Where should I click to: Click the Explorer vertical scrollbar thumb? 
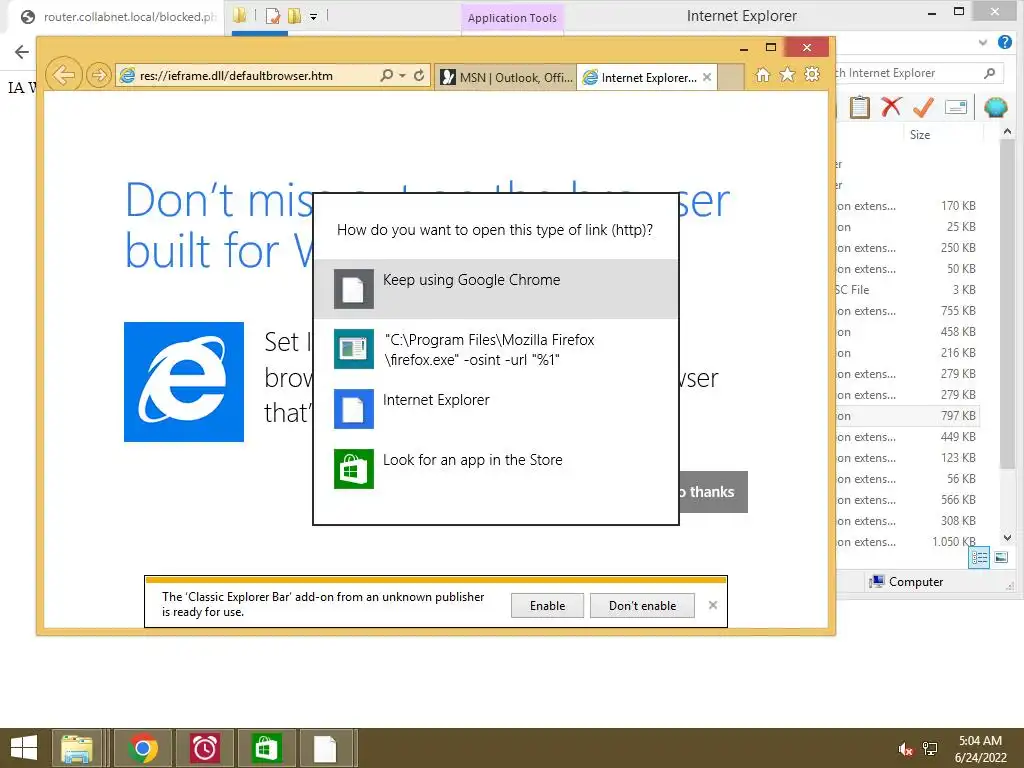coord(1008,304)
